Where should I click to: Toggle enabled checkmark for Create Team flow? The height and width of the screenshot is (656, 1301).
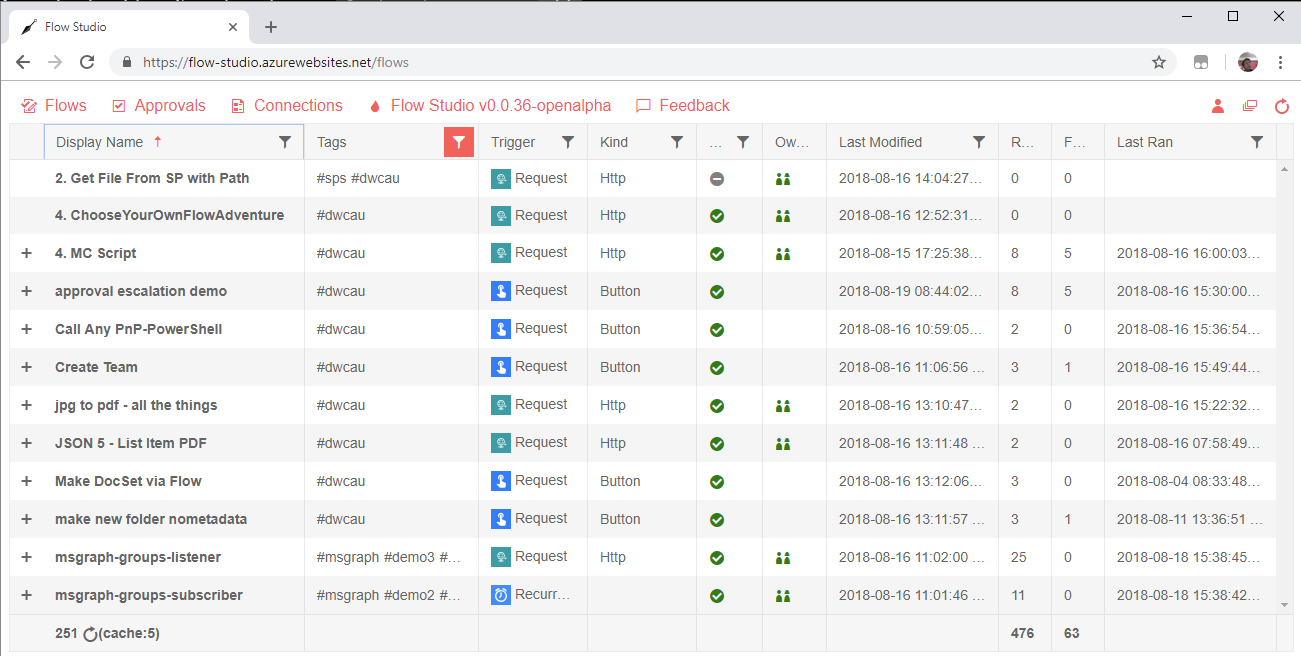pyautogui.click(x=716, y=368)
